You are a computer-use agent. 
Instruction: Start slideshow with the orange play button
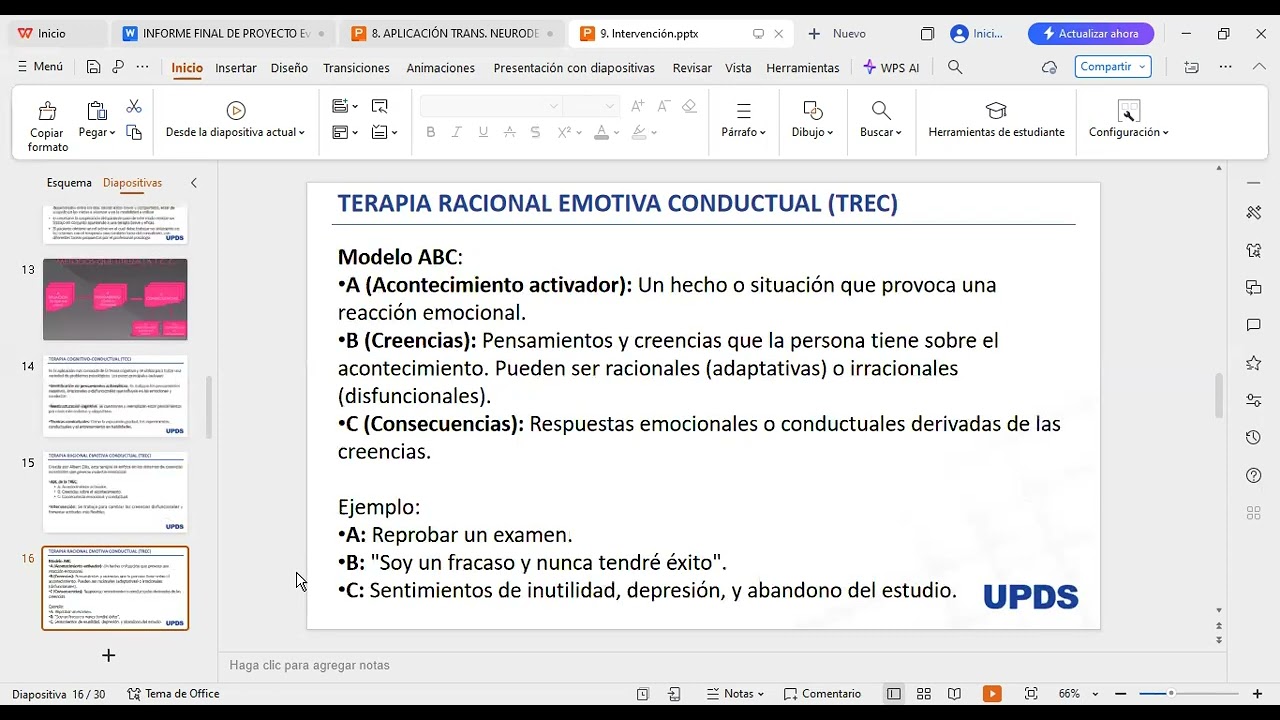tap(992, 694)
